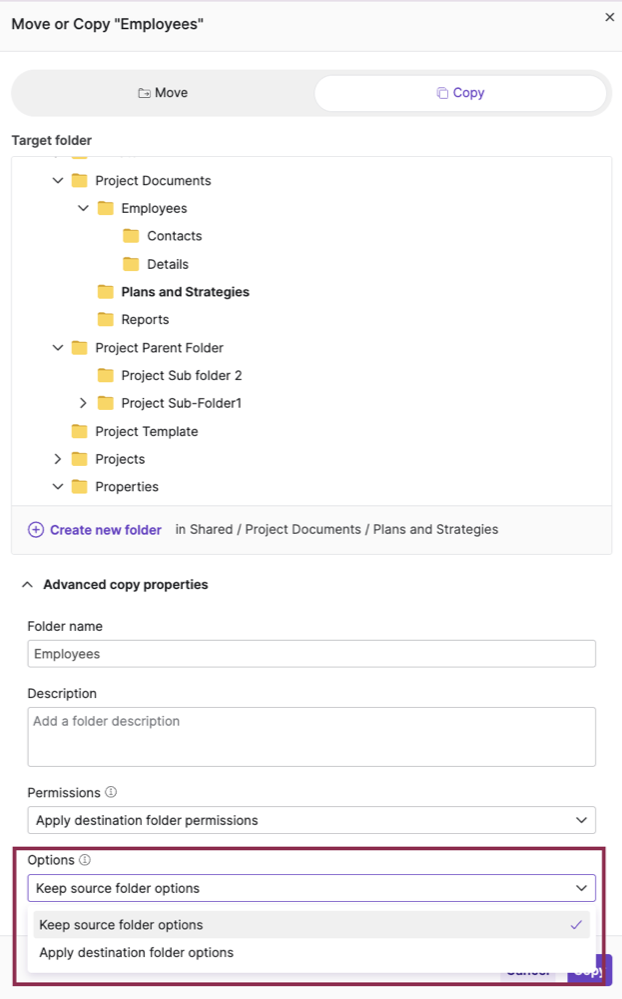Click the folder icon next to Plans and Strategies
622x999 pixels.
click(x=106, y=292)
